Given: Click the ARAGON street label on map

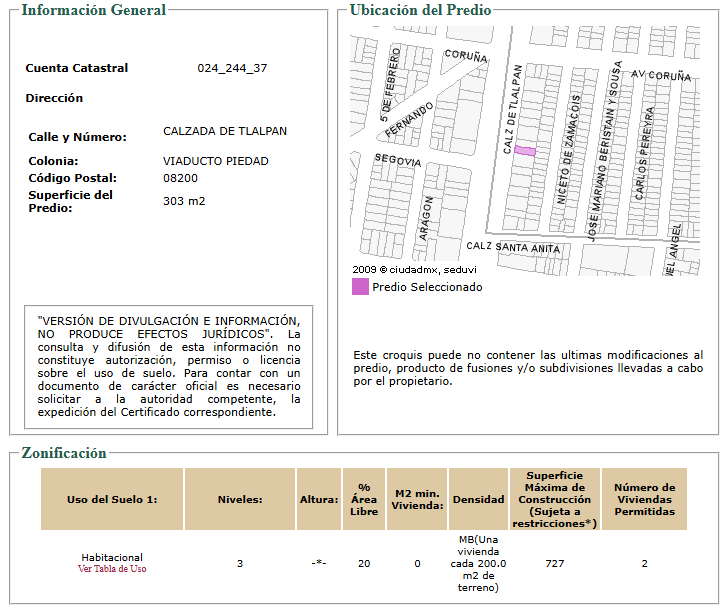Looking at the screenshot, I should tap(426, 218).
